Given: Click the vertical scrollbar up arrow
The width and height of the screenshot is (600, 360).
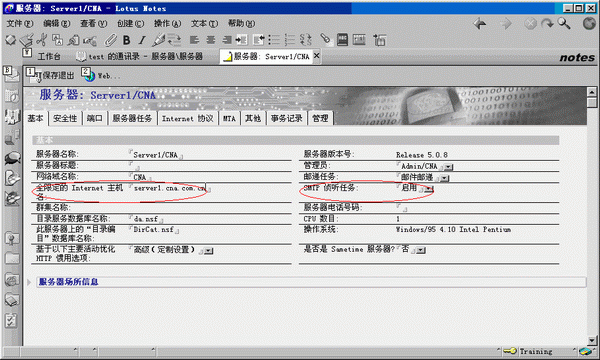Looking at the screenshot, I should pos(592,92).
